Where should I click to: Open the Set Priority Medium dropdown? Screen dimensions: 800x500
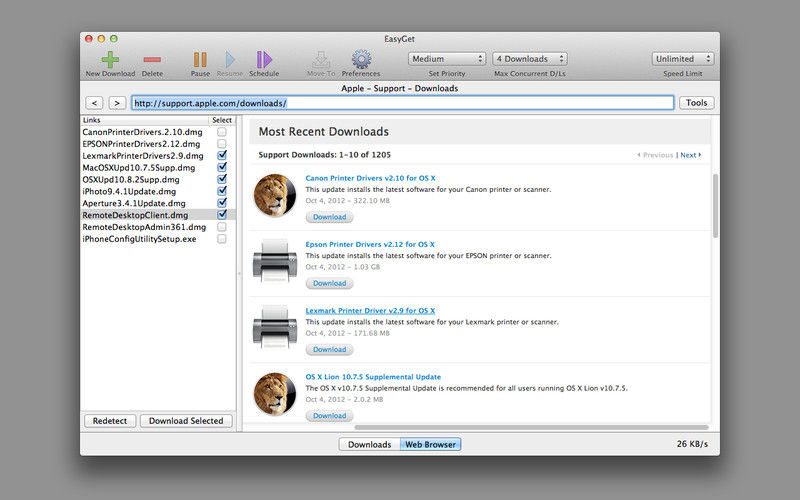446,59
